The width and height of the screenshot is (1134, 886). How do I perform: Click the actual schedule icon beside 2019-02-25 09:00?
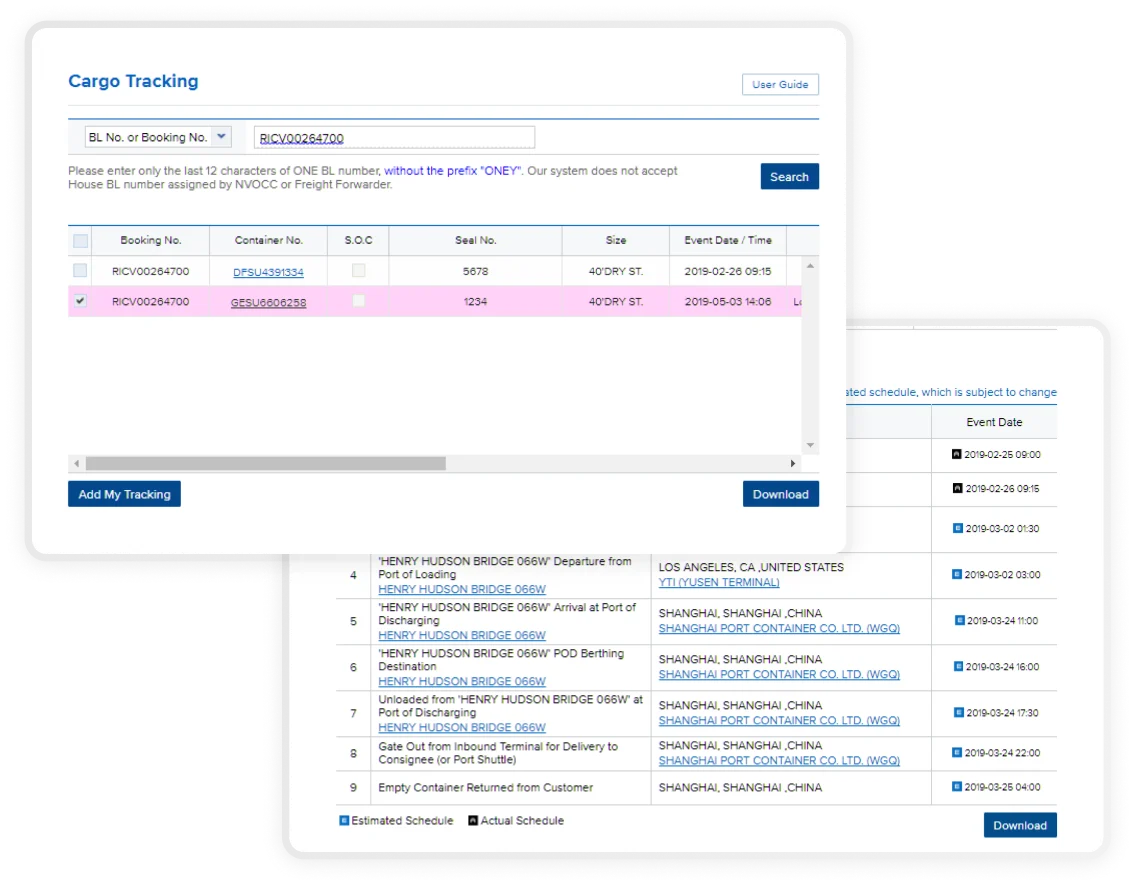click(x=957, y=455)
